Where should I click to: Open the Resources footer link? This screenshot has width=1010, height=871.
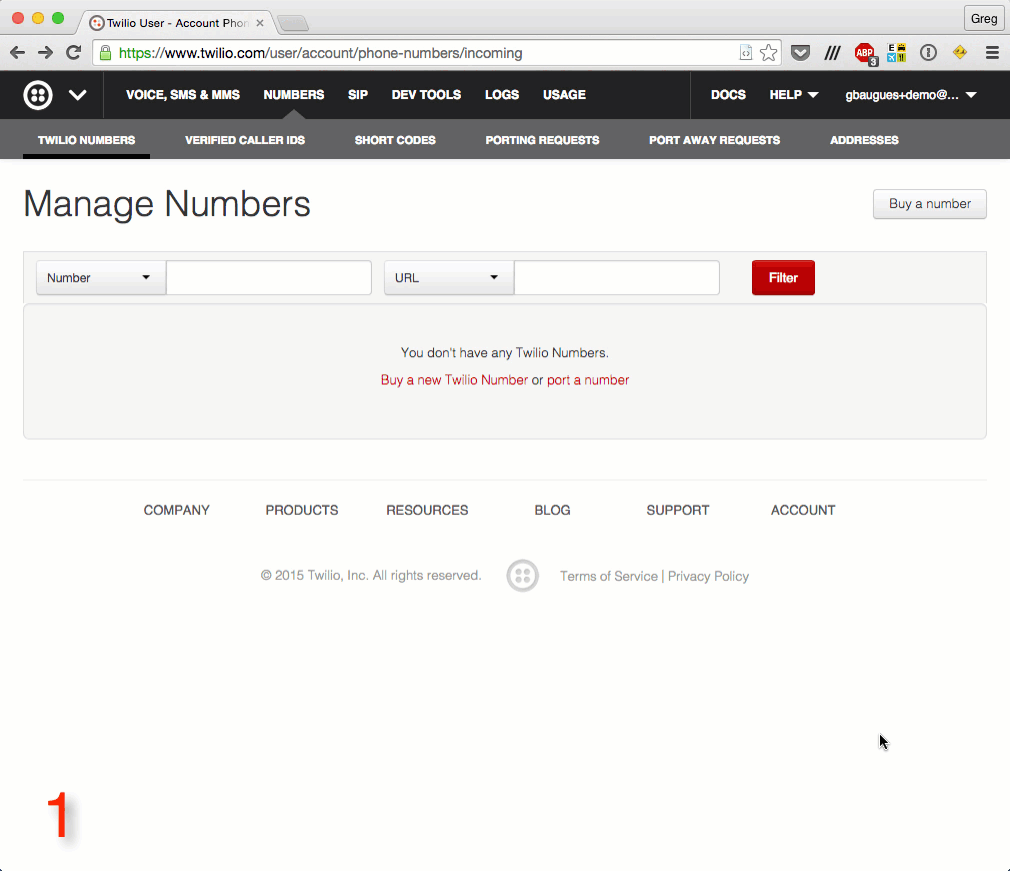coord(427,510)
